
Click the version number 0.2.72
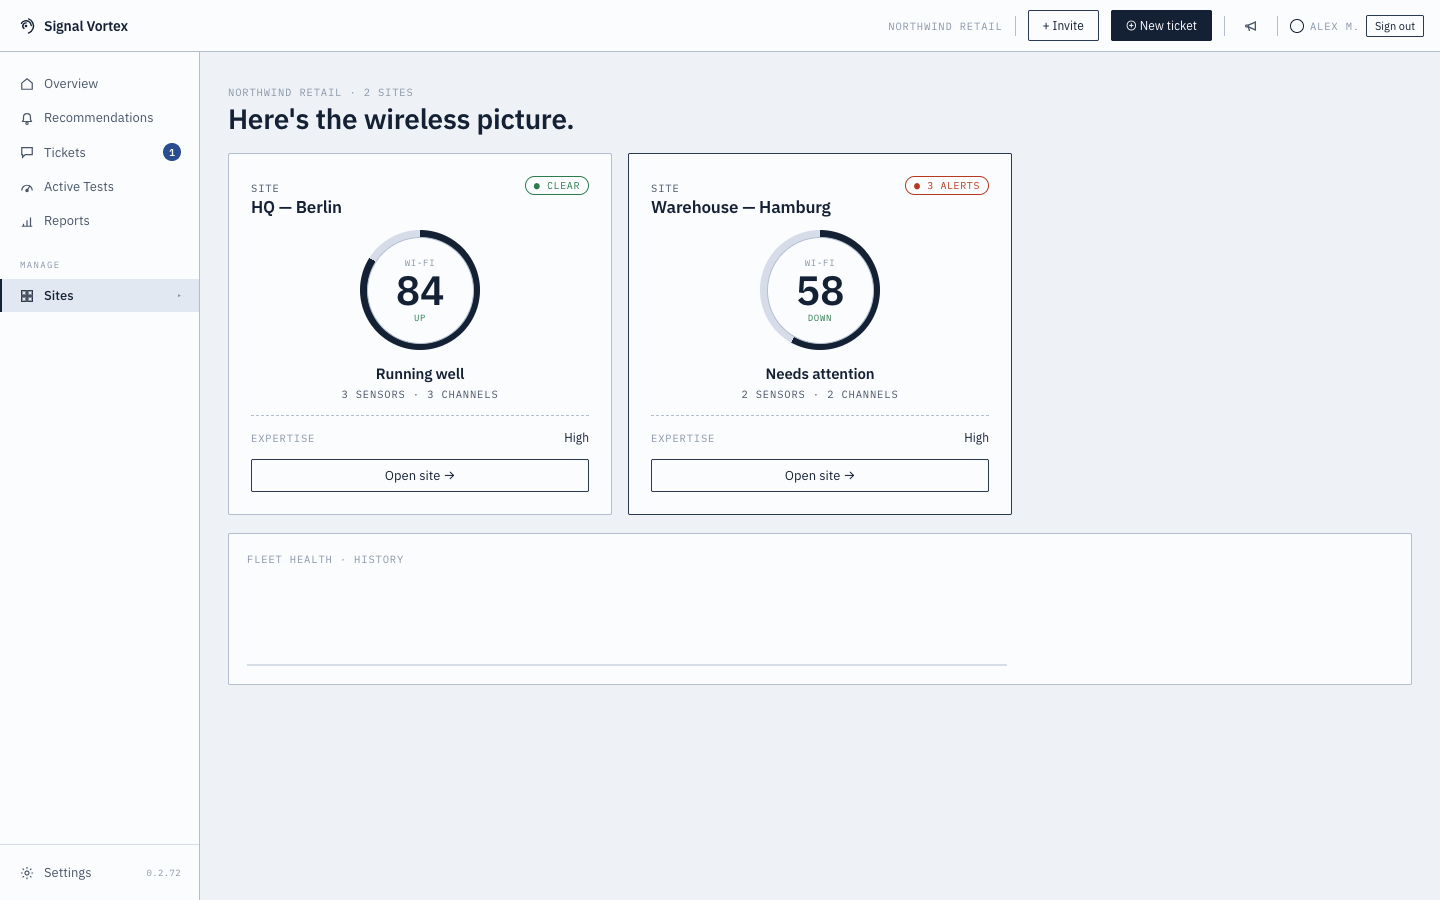pos(164,873)
